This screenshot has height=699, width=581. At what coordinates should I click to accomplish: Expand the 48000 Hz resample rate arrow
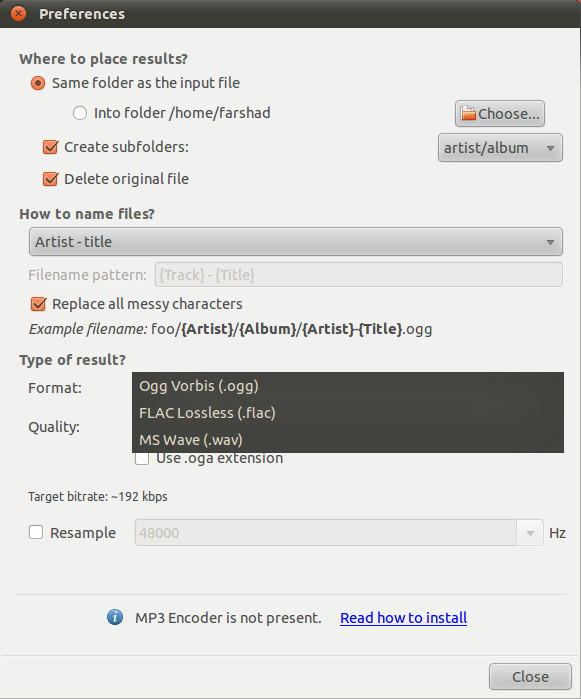point(530,533)
